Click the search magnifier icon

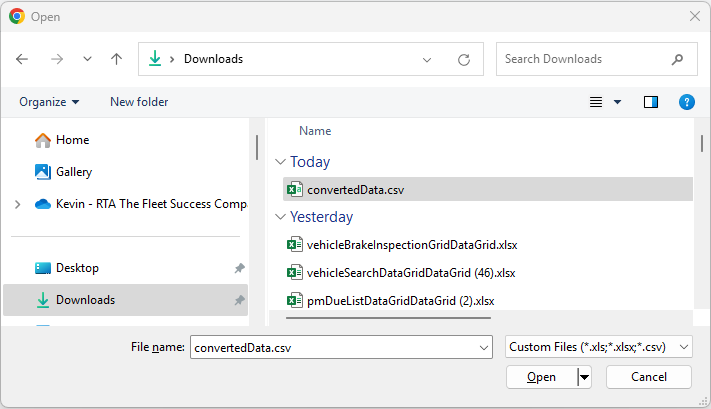point(678,59)
